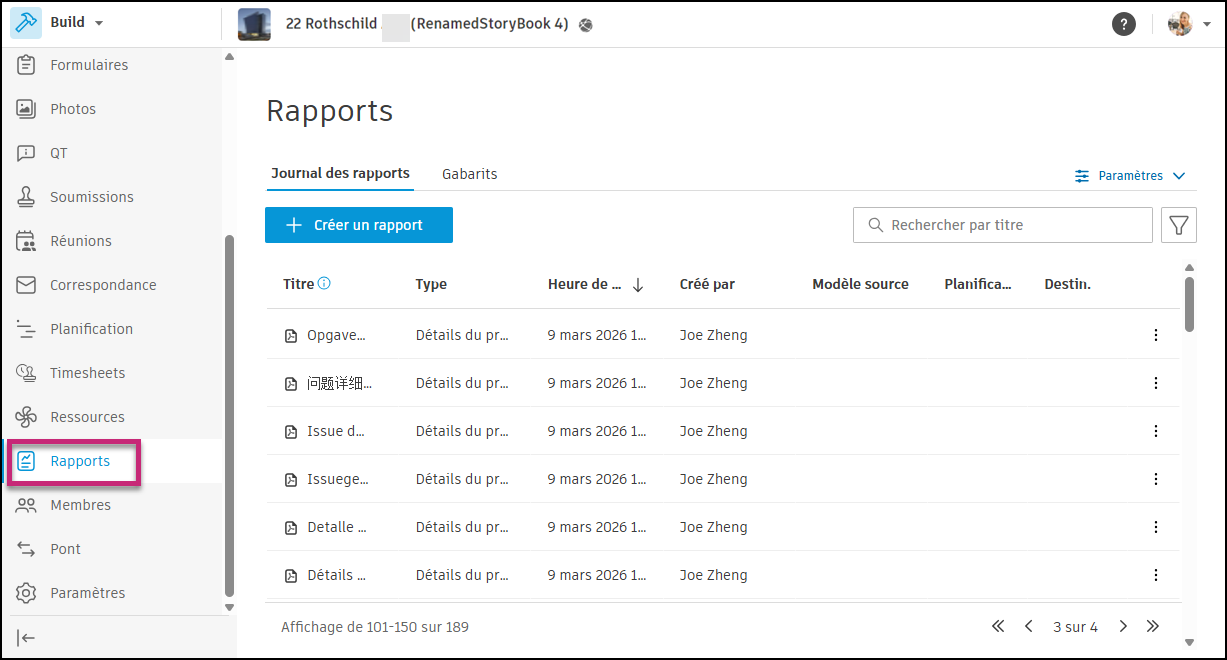This screenshot has height=660, width=1227.
Task: Switch to Journal des rapports tab
Action: click(x=340, y=173)
